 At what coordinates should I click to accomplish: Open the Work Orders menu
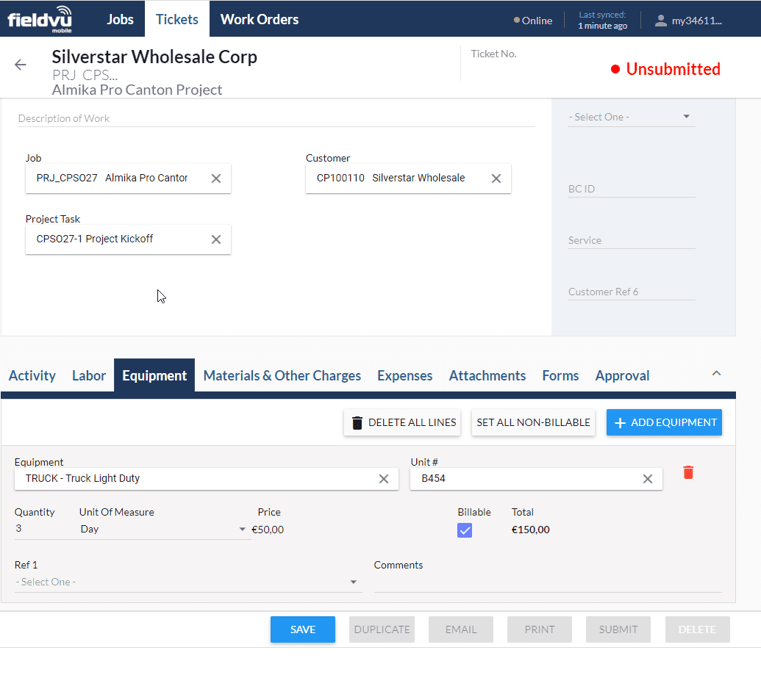(260, 19)
